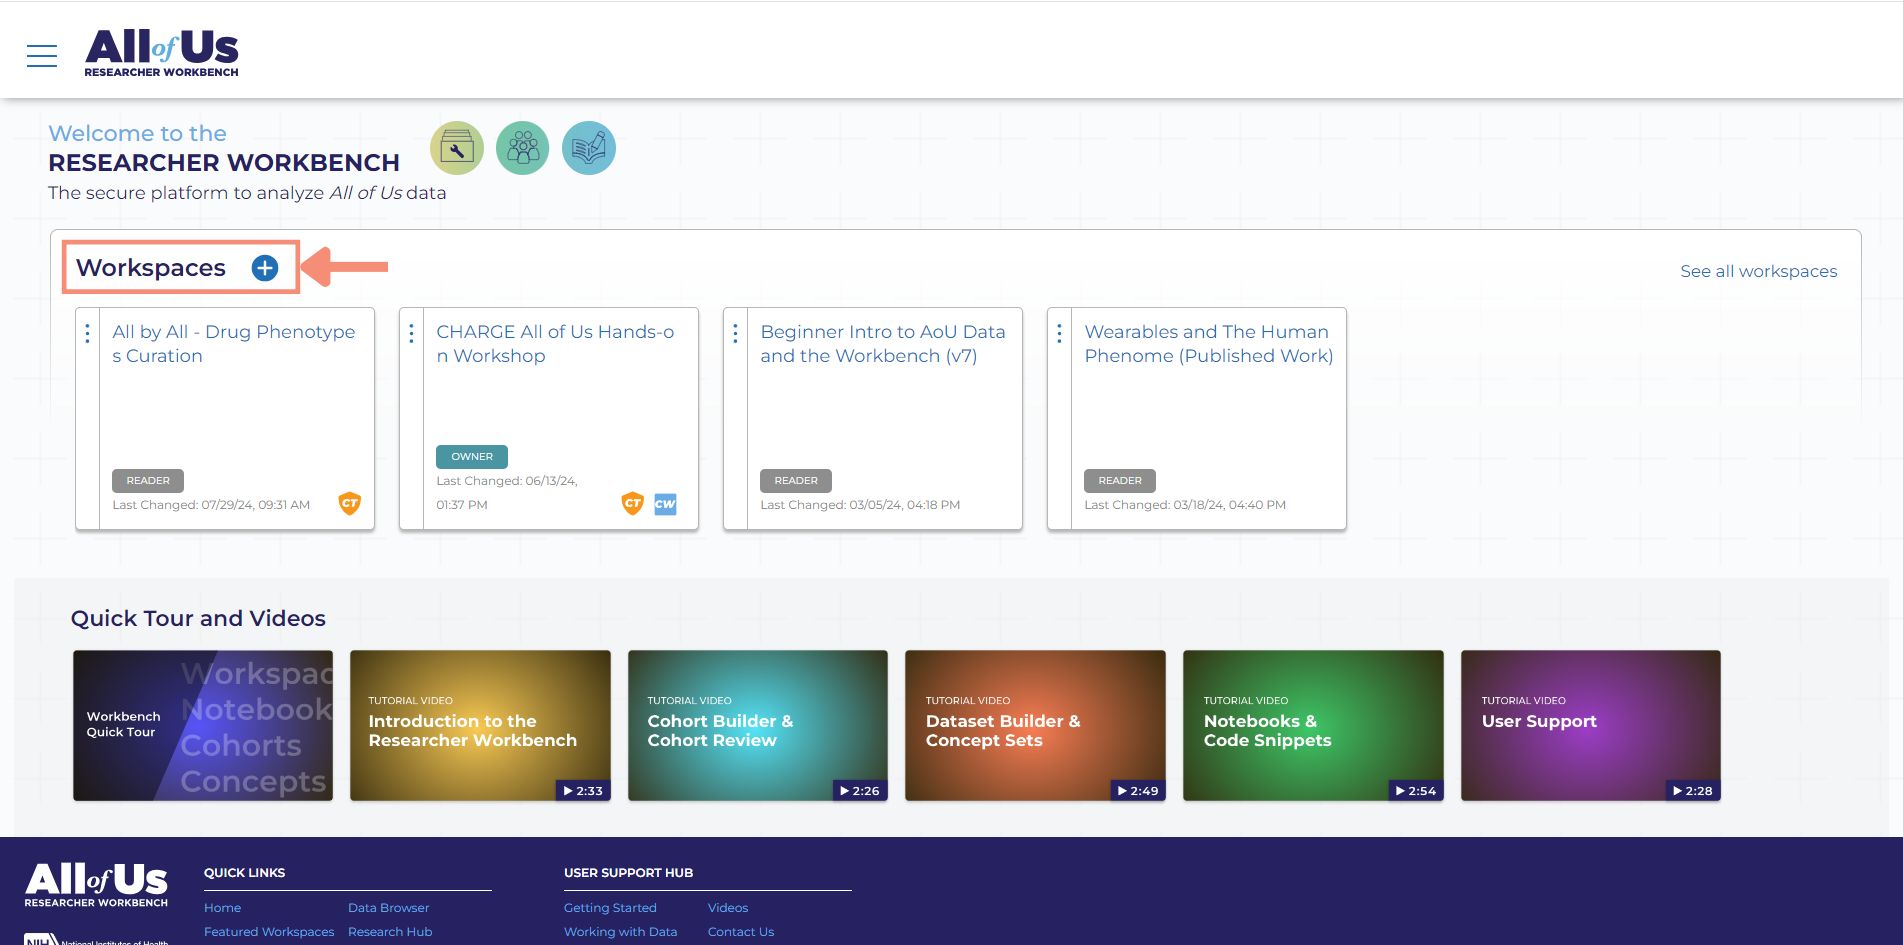Play User Support tutorial video
This screenshot has width=1903, height=945.
1591,726
